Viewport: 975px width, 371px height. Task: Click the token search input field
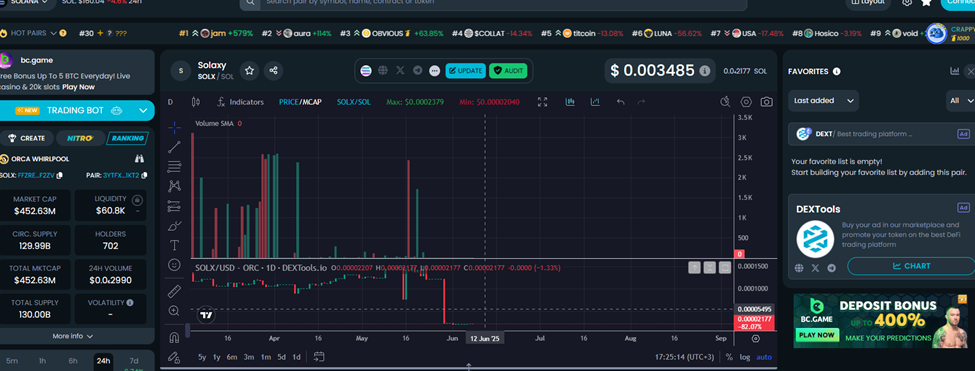tap(494, 3)
